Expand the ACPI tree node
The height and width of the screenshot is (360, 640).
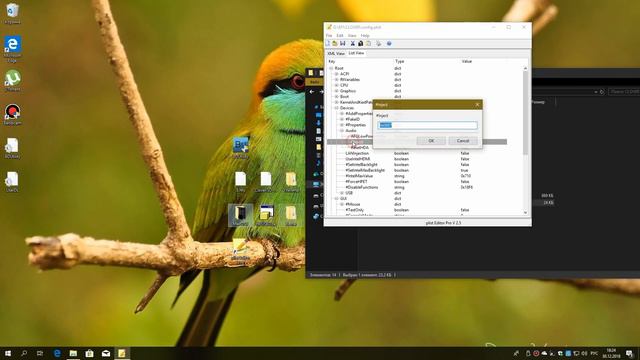pos(337,74)
